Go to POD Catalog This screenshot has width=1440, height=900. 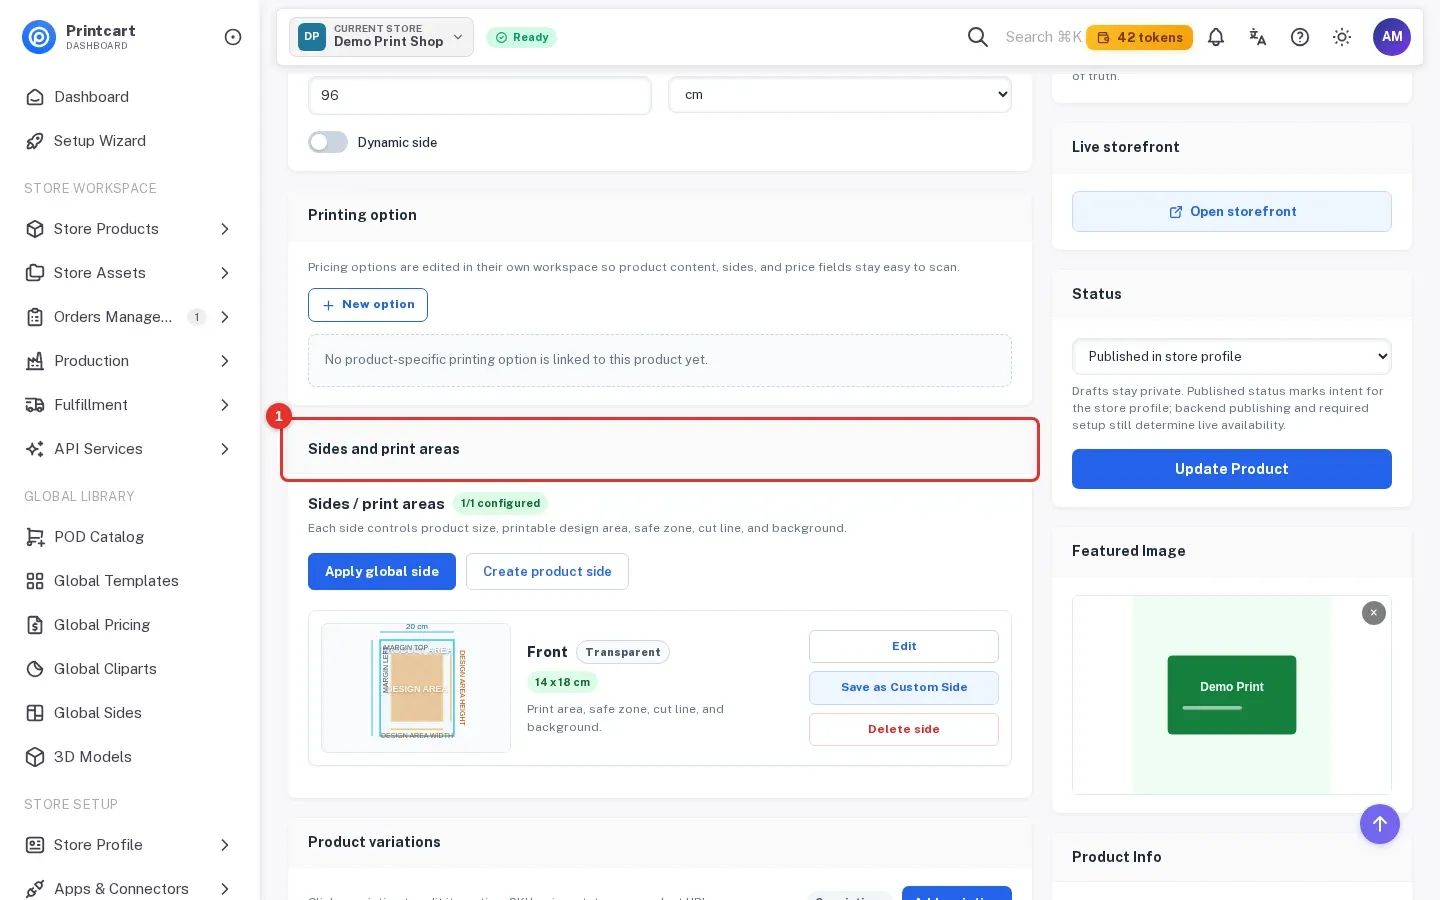pyautogui.click(x=130, y=537)
